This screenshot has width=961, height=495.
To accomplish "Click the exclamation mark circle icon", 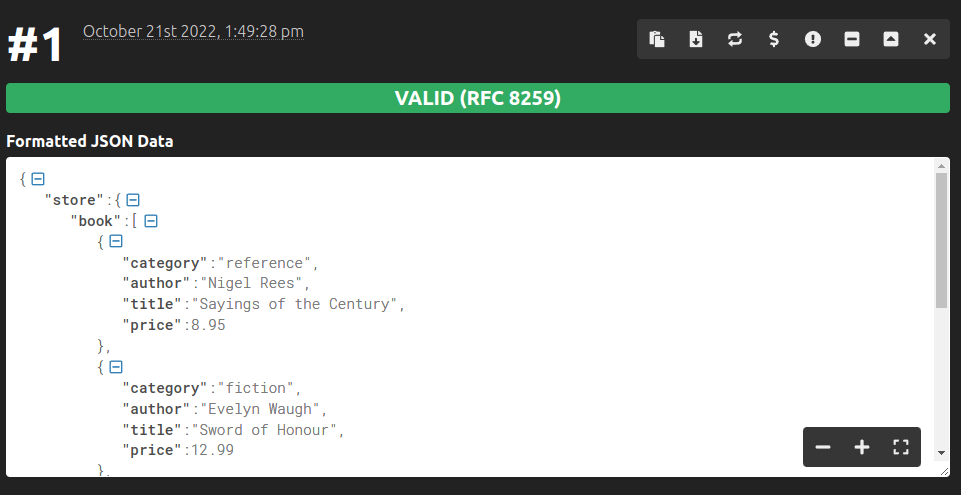I will pos(813,39).
